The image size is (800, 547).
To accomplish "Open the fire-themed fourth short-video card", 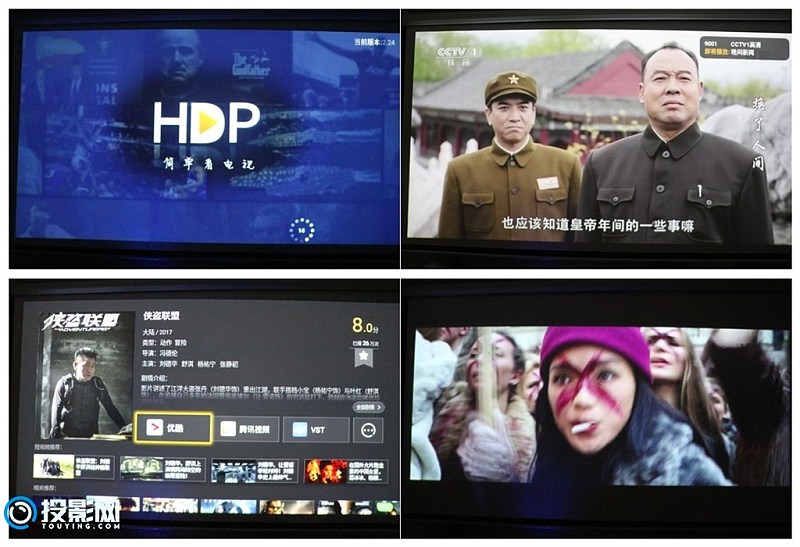I will click(346, 471).
